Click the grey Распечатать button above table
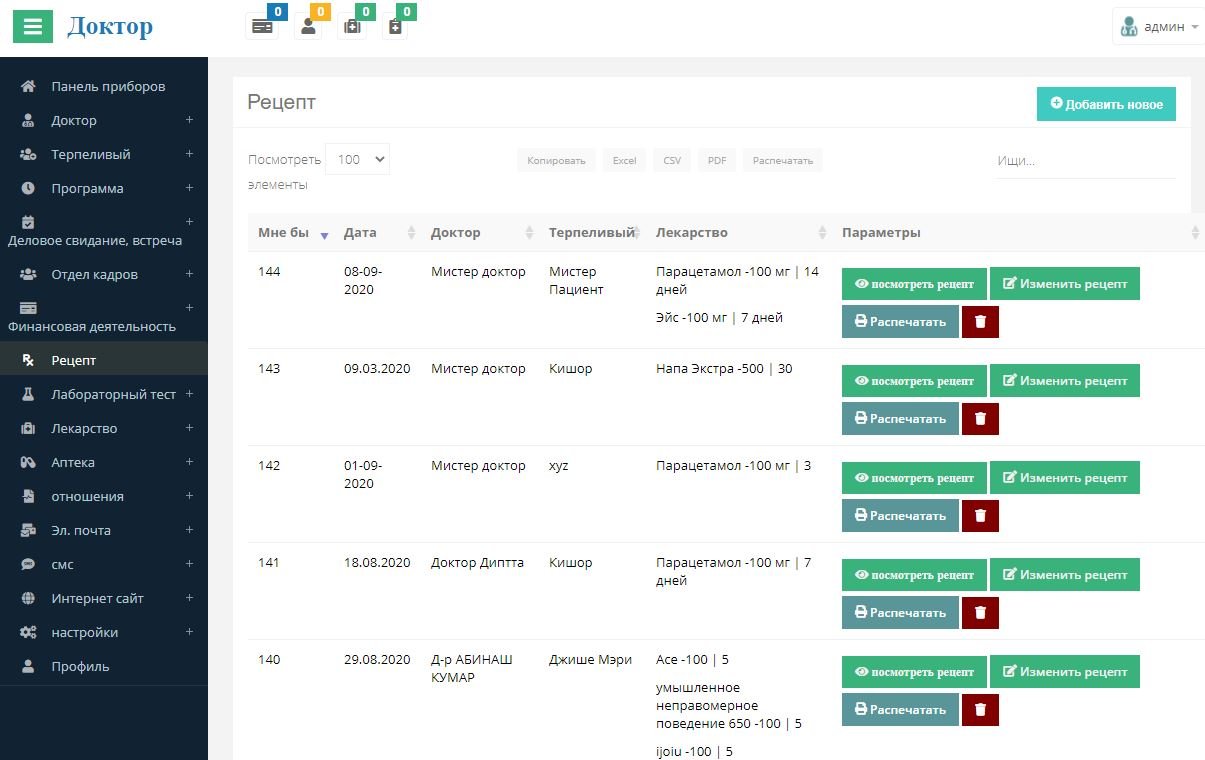This screenshot has height=760, width=1205. 783,160
